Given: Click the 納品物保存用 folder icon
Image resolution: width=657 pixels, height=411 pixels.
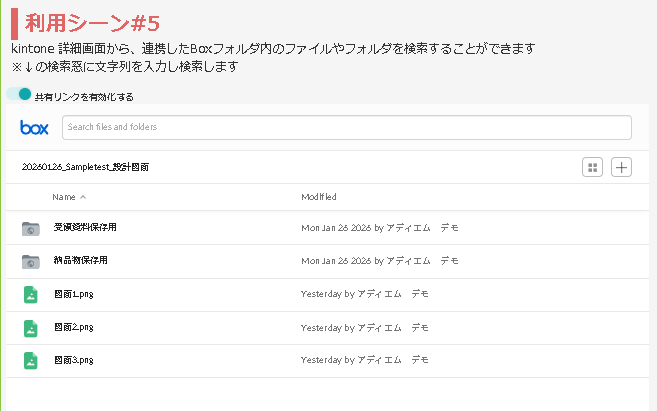Looking at the screenshot, I should pyautogui.click(x=31, y=261).
